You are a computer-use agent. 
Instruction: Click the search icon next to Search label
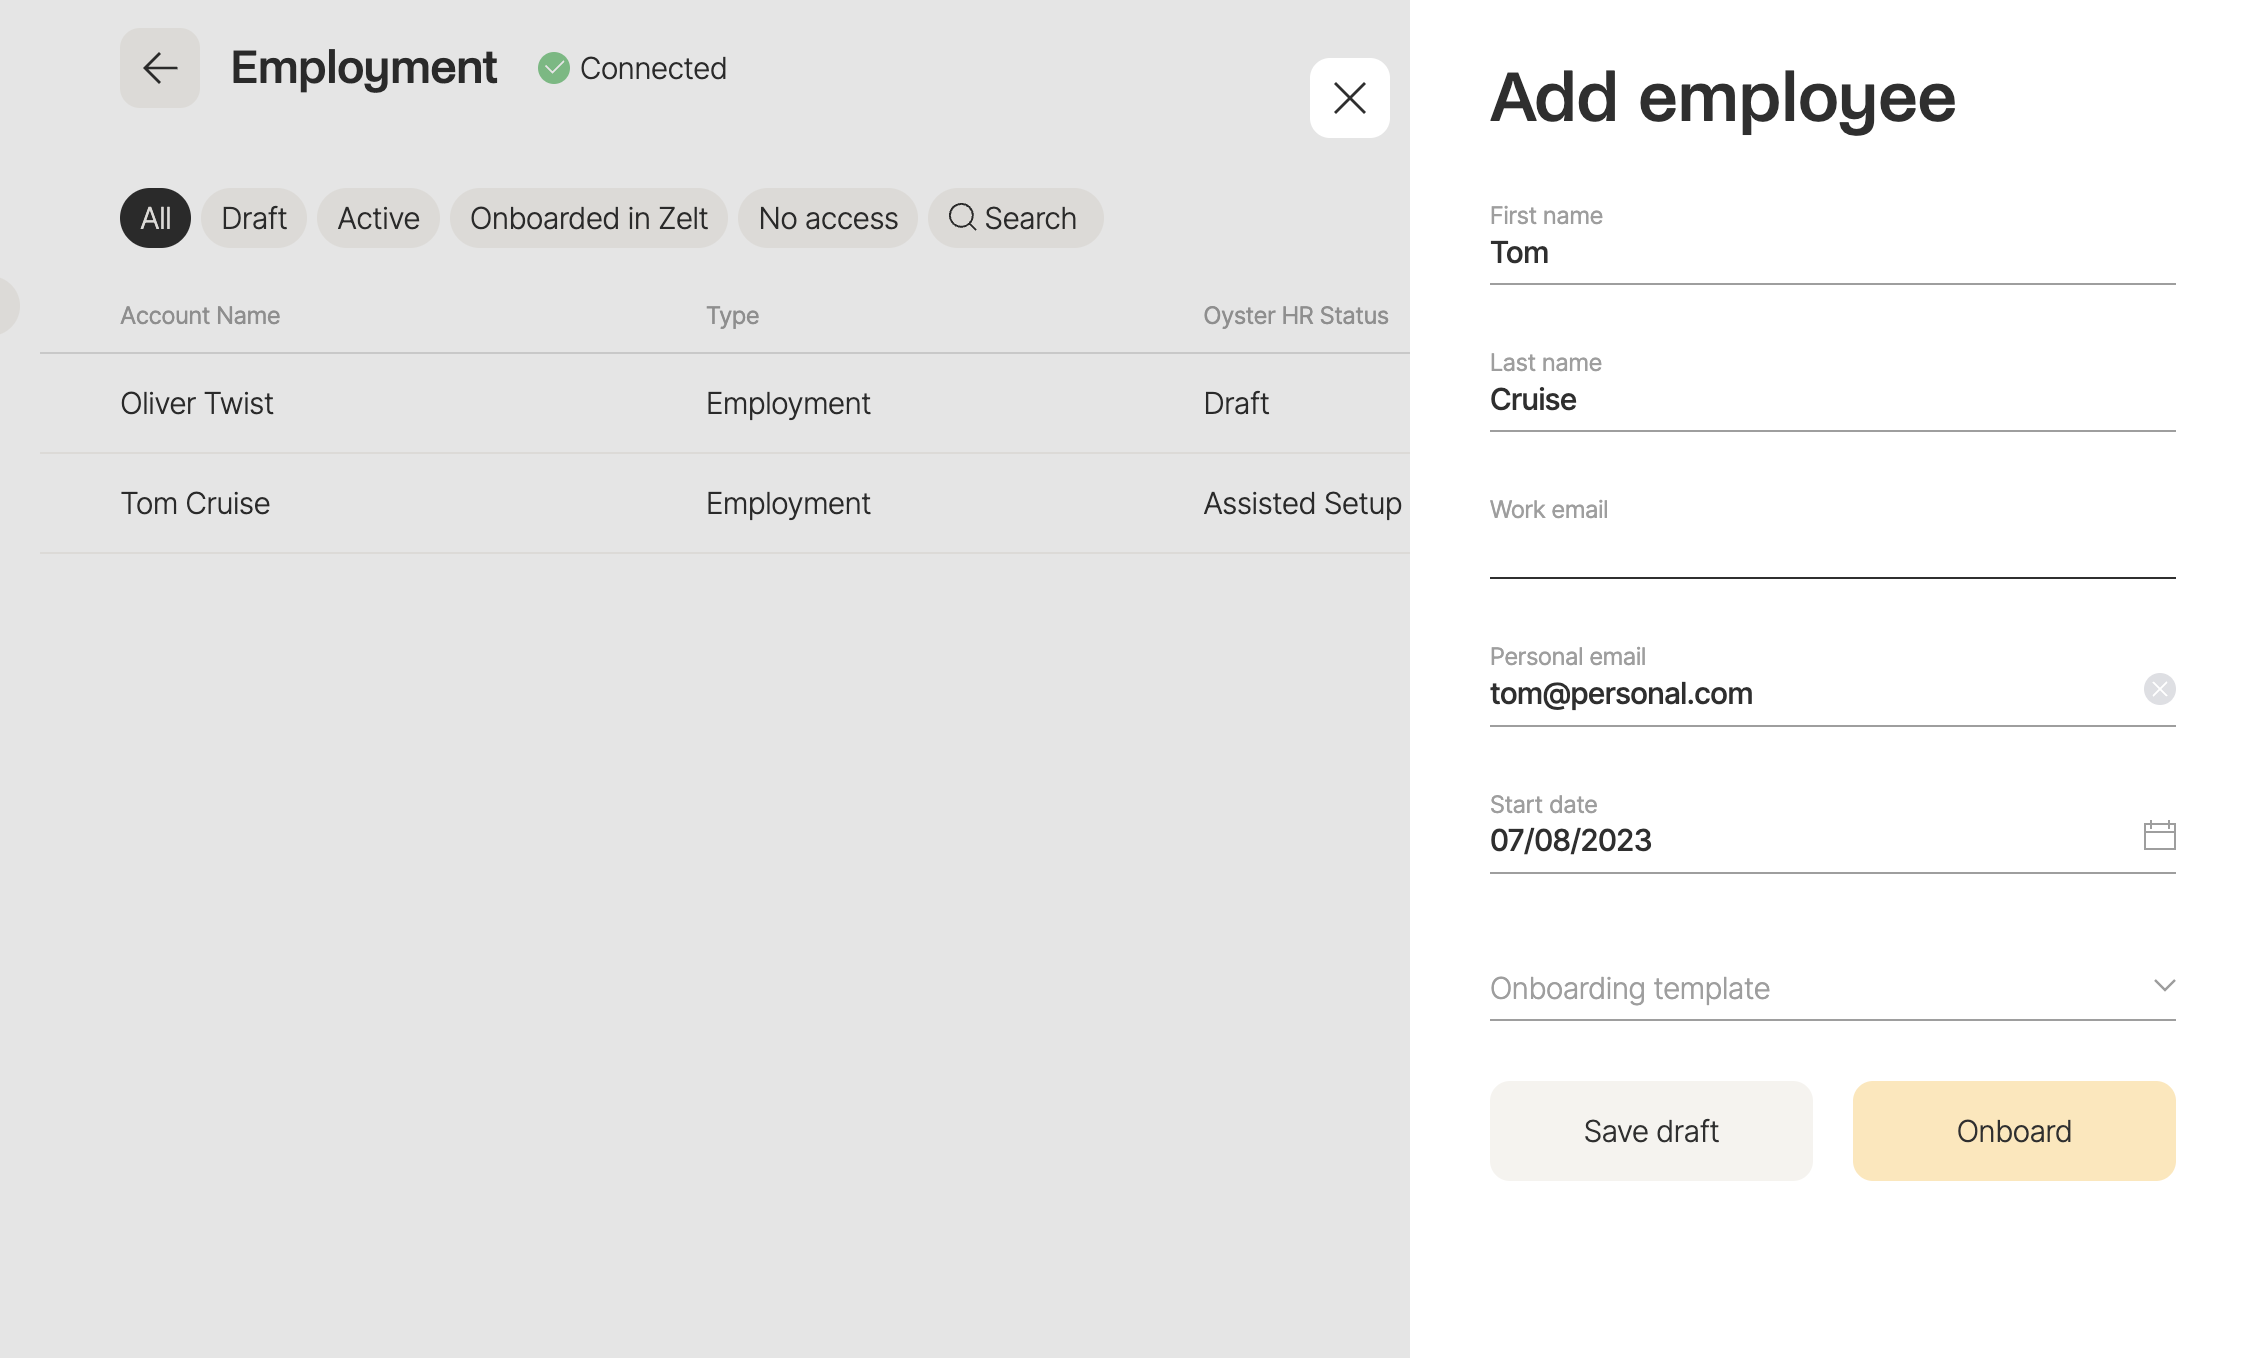pos(962,217)
